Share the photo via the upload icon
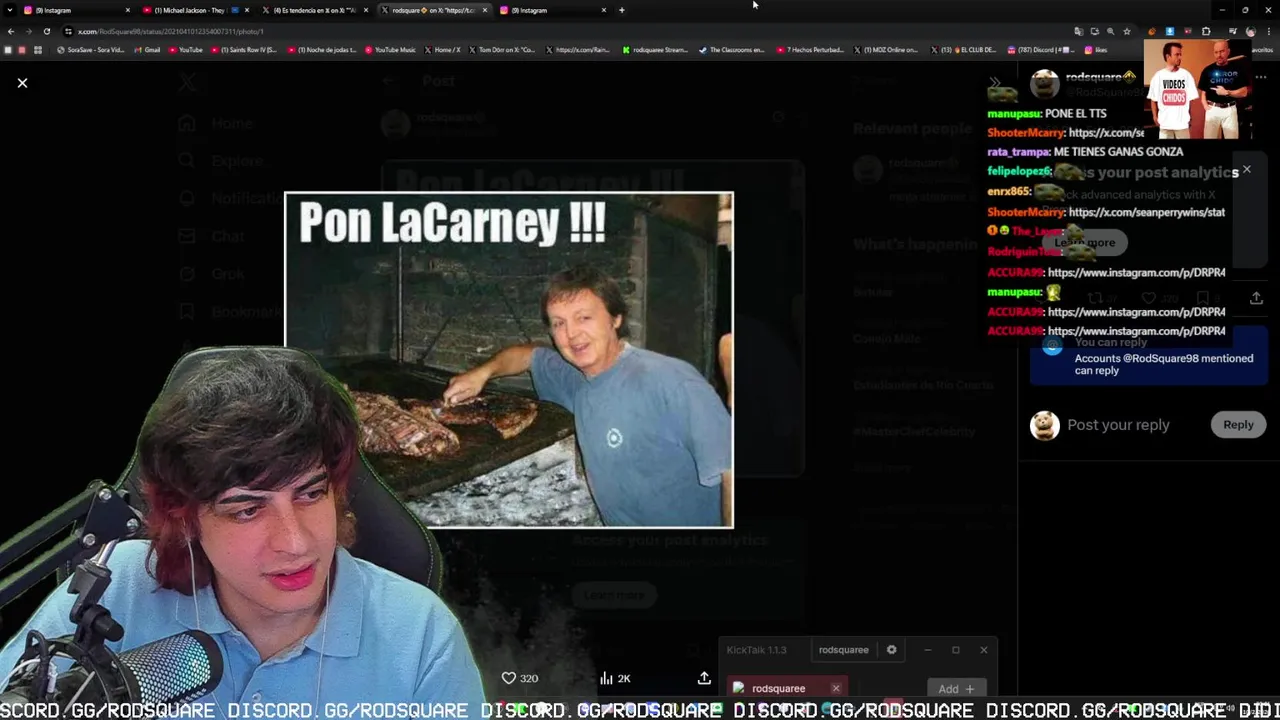 point(704,678)
